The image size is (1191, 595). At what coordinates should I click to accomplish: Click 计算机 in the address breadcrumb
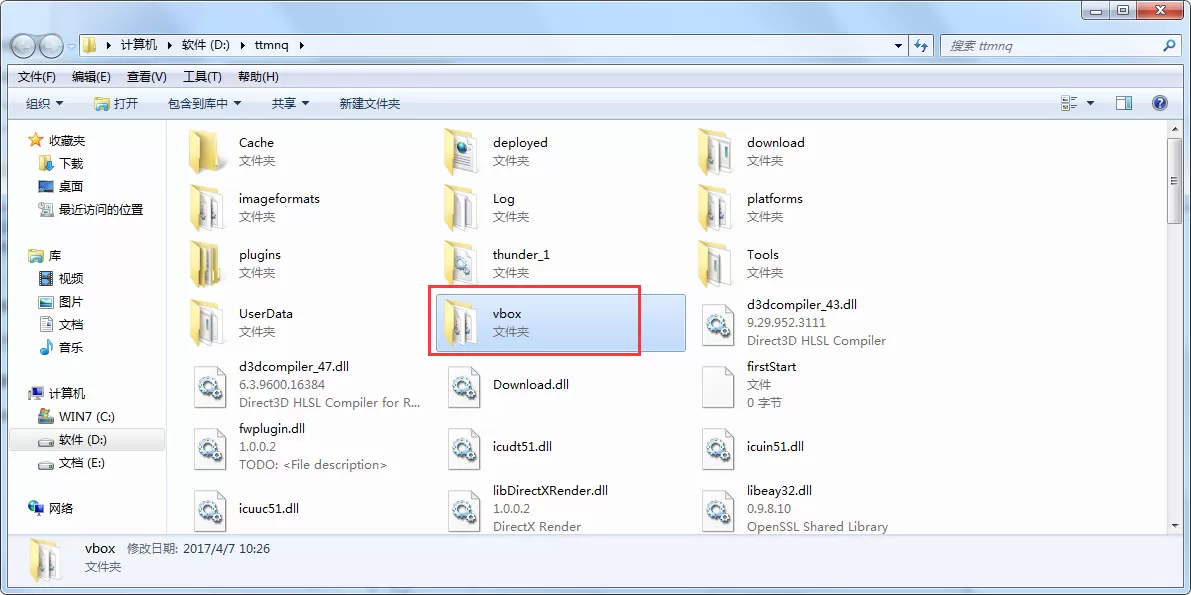(x=139, y=46)
